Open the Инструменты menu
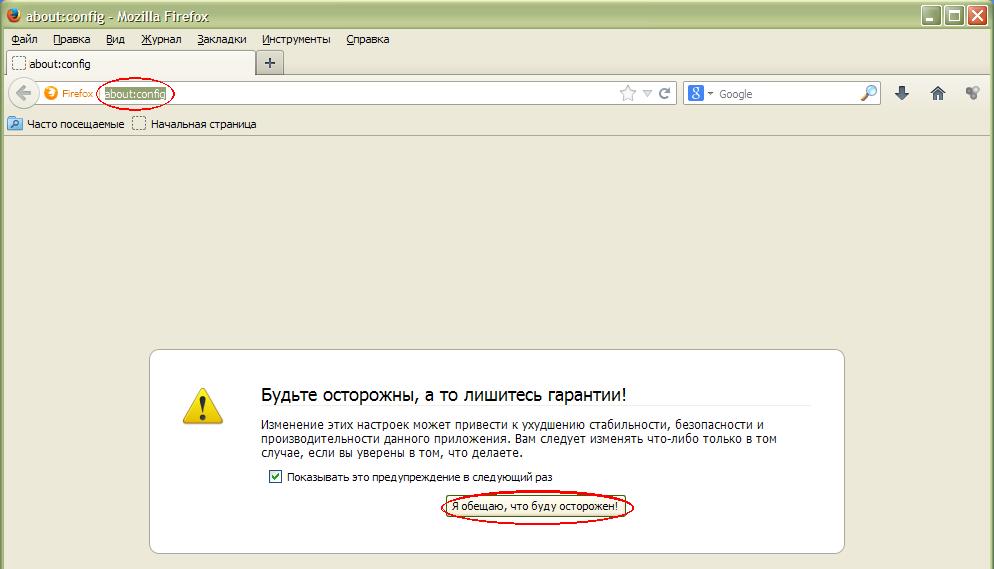Screen dimensions: 994x569 (x=296, y=39)
